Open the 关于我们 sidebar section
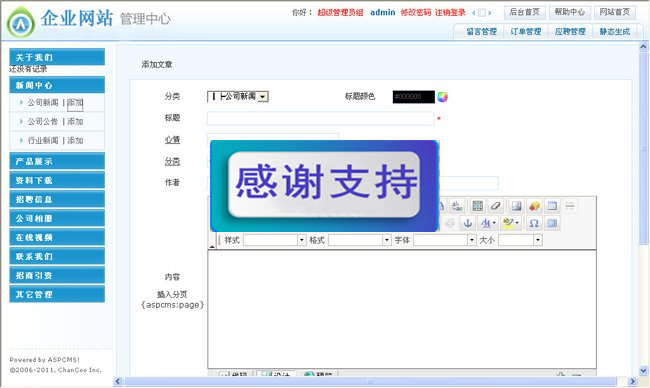The image size is (650, 388). [x=57, y=57]
